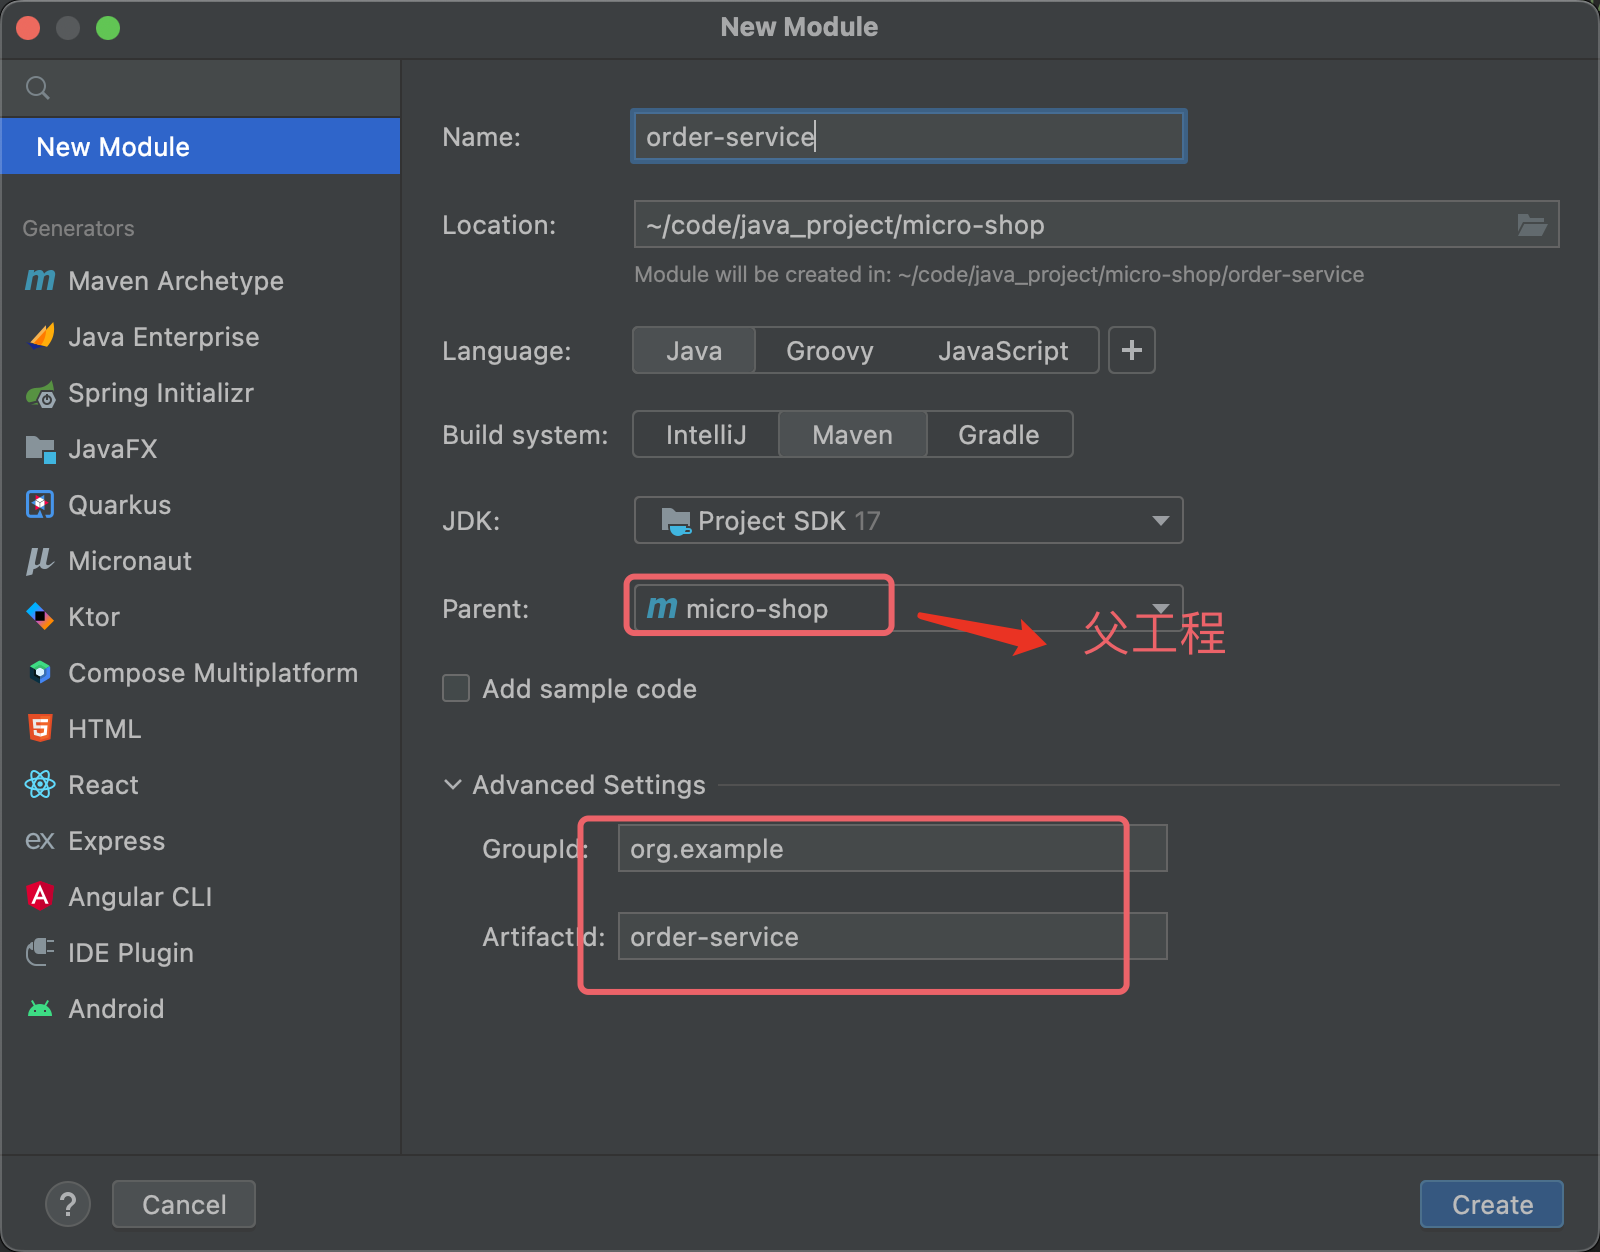Click the Compose Multiplatform icon
Viewport: 1600px width, 1252px height.
pos(40,672)
